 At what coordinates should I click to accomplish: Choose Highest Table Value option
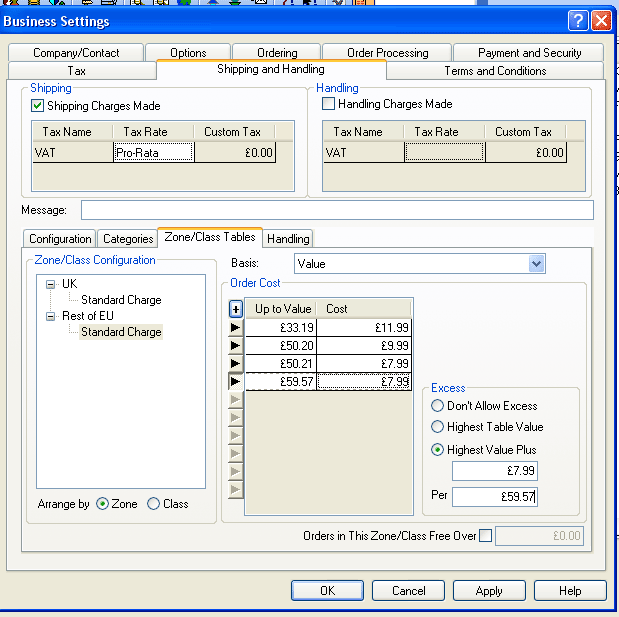438,427
